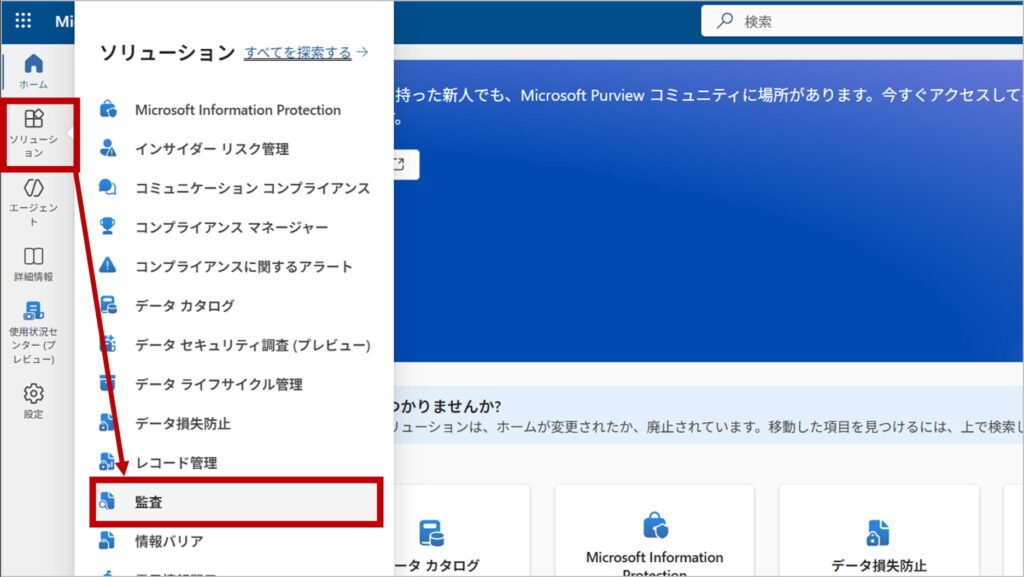1024x577 pixels.
Task: Select Microsoft Information Protection in flyout
Action: tap(237, 110)
